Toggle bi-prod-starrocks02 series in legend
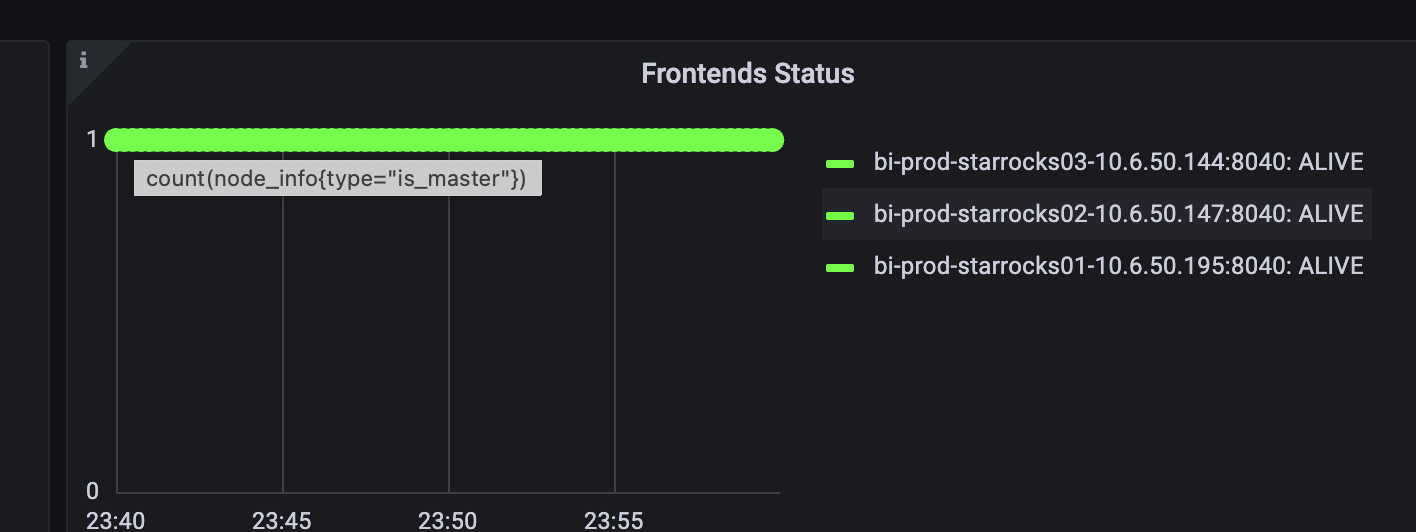This screenshot has width=1416, height=532. point(1118,214)
